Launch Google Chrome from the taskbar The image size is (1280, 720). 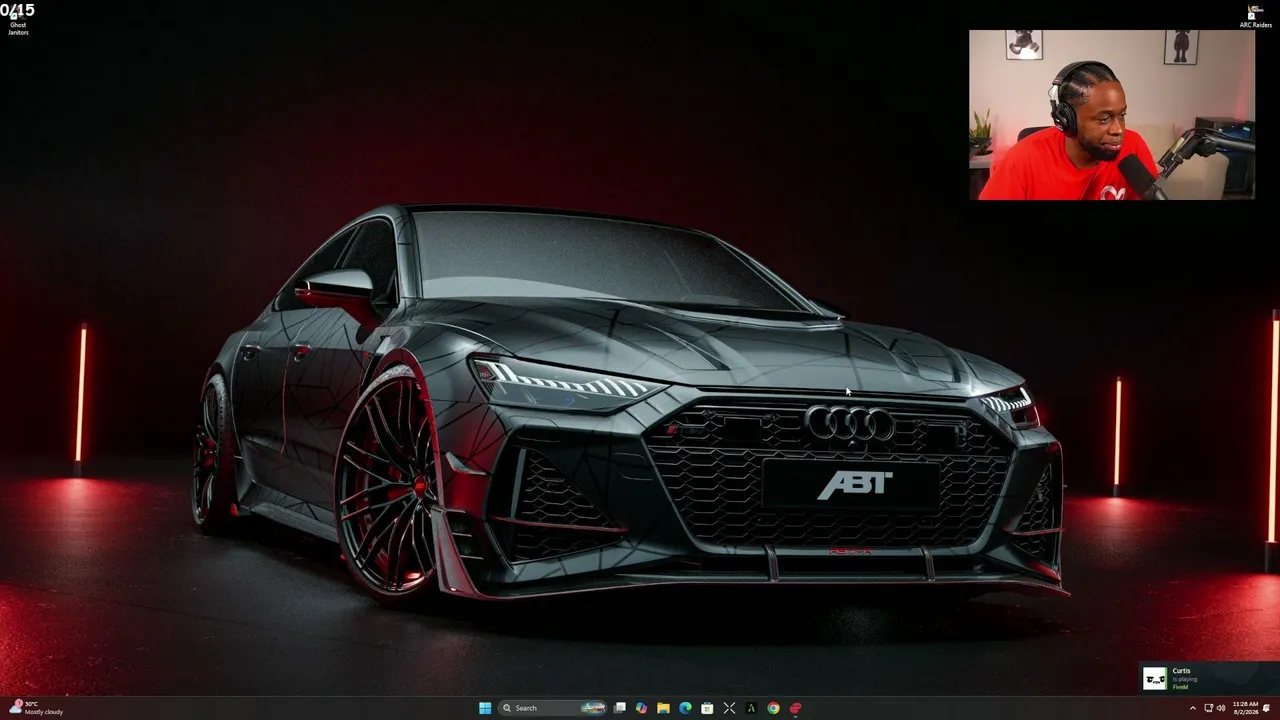[x=773, y=708]
